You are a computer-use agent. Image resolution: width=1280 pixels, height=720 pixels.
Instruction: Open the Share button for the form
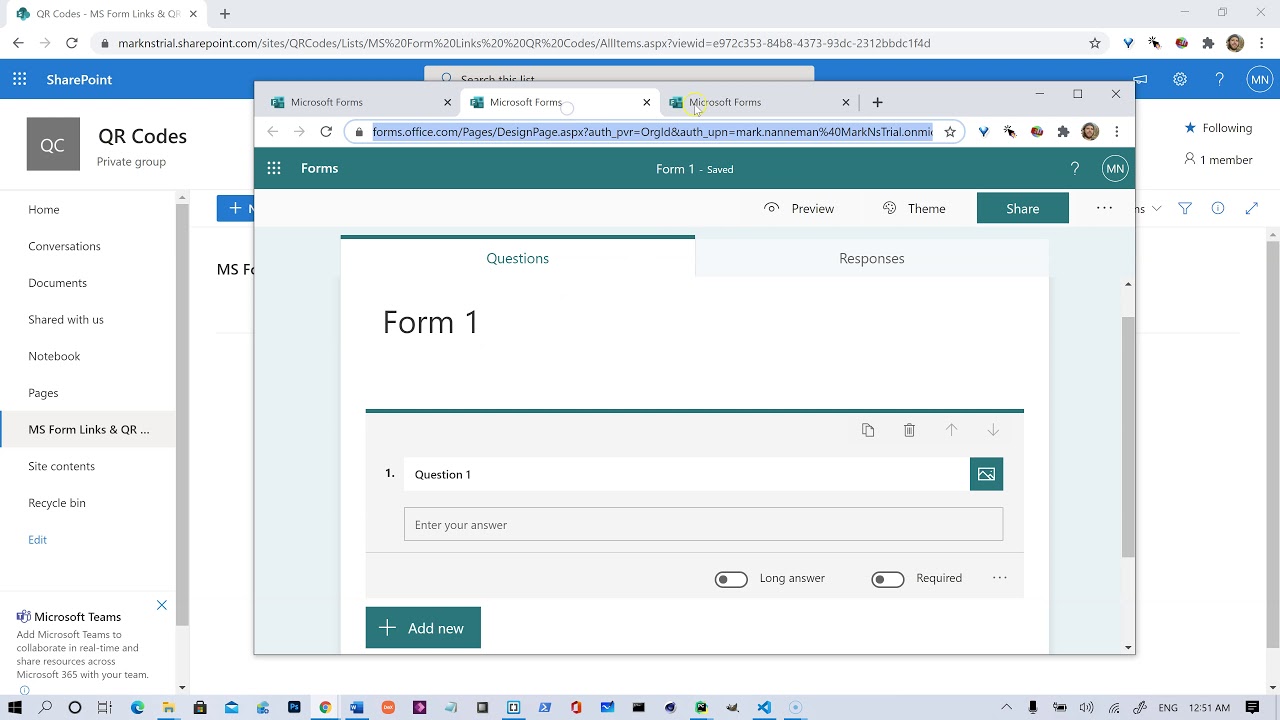pyautogui.click(x=1023, y=208)
